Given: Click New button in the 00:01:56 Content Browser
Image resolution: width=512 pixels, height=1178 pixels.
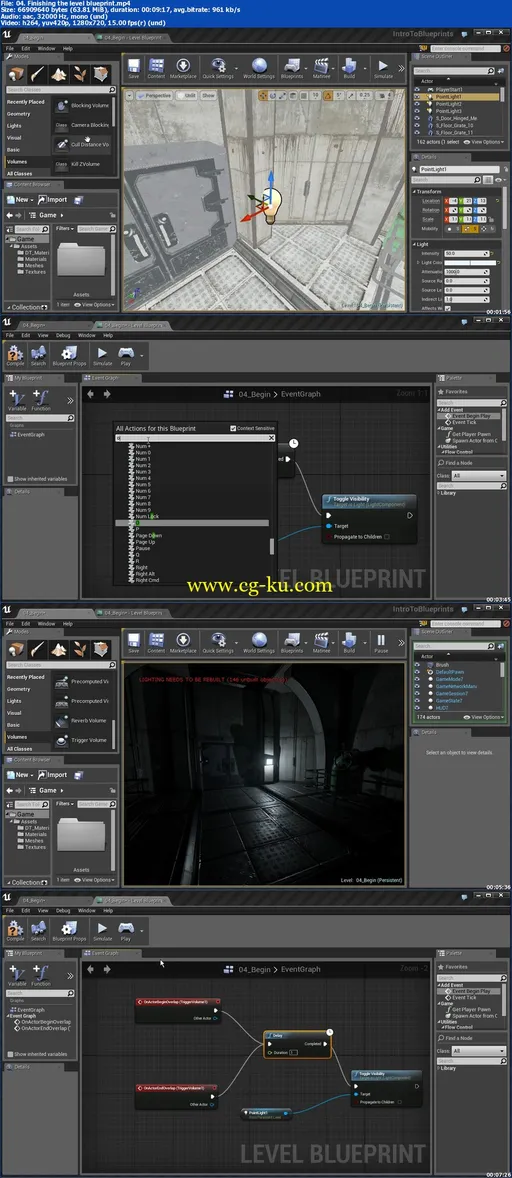Looking at the screenshot, I should (x=20, y=199).
